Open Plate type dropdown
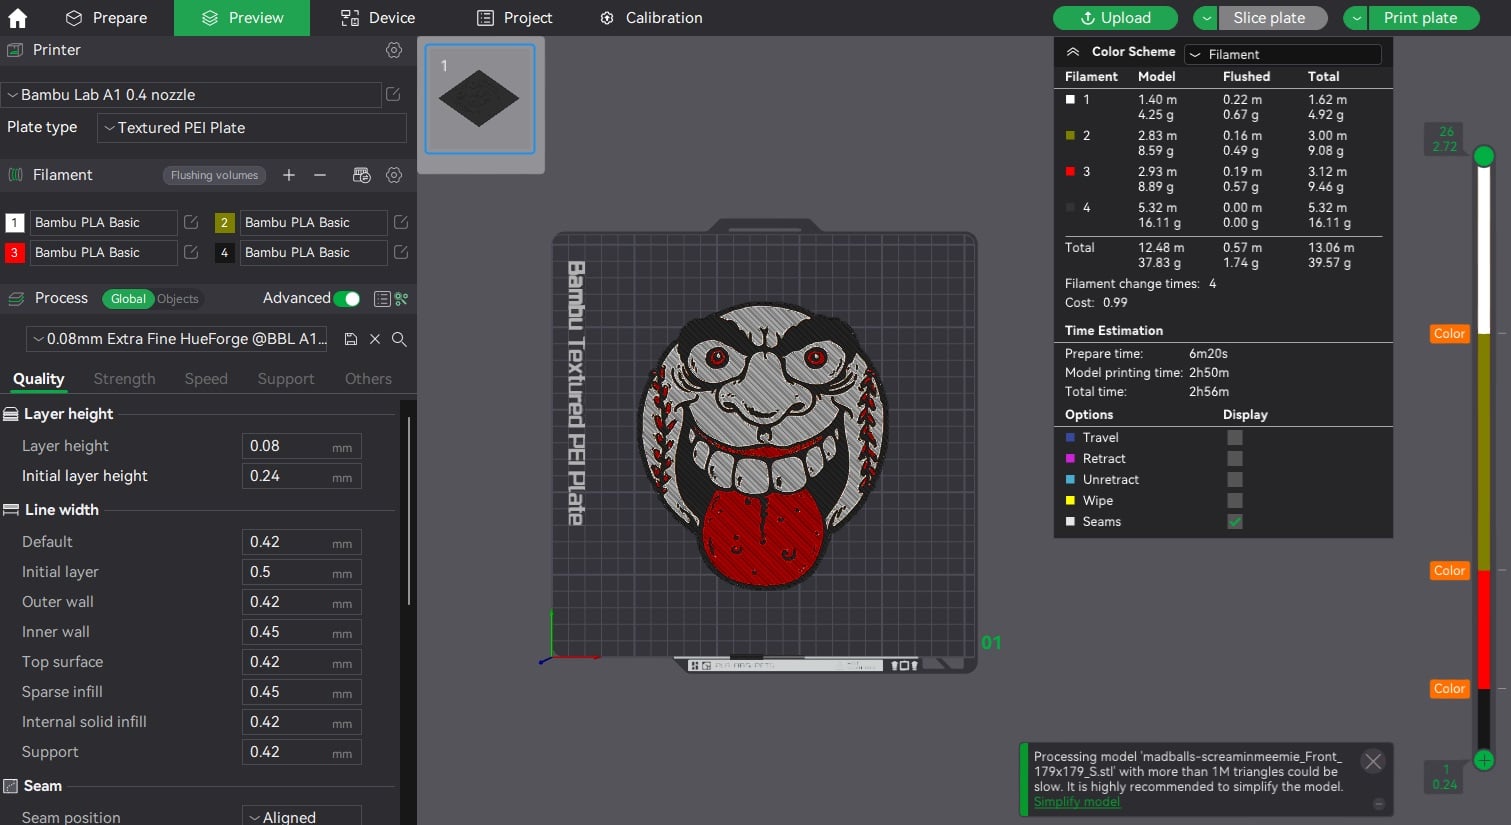This screenshot has height=825, width=1511. [x=252, y=128]
